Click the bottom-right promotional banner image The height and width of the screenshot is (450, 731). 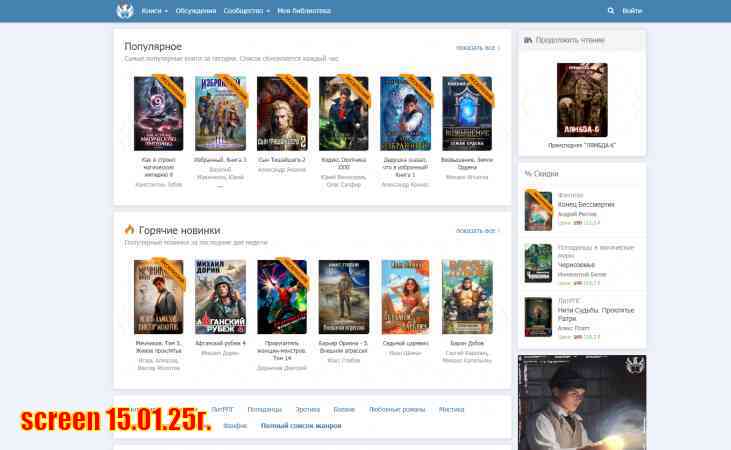coord(581,402)
